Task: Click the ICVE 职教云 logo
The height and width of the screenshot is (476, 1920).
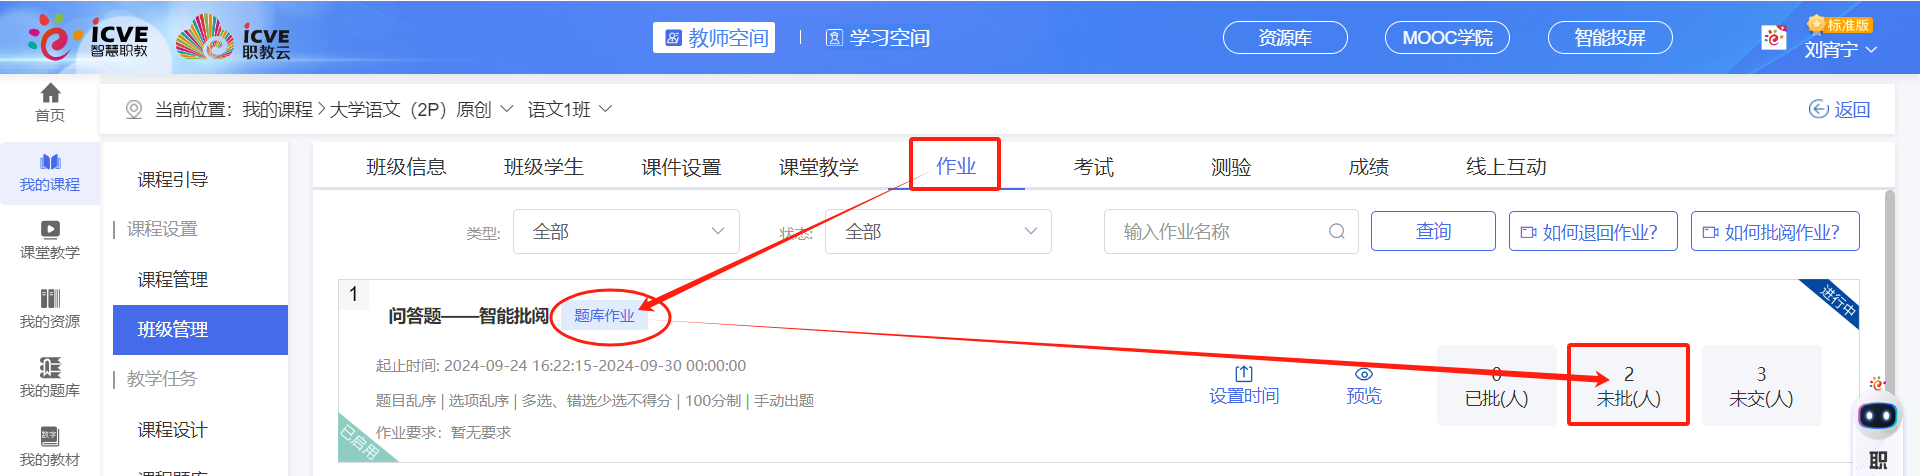Action: pyautogui.click(x=233, y=38)
